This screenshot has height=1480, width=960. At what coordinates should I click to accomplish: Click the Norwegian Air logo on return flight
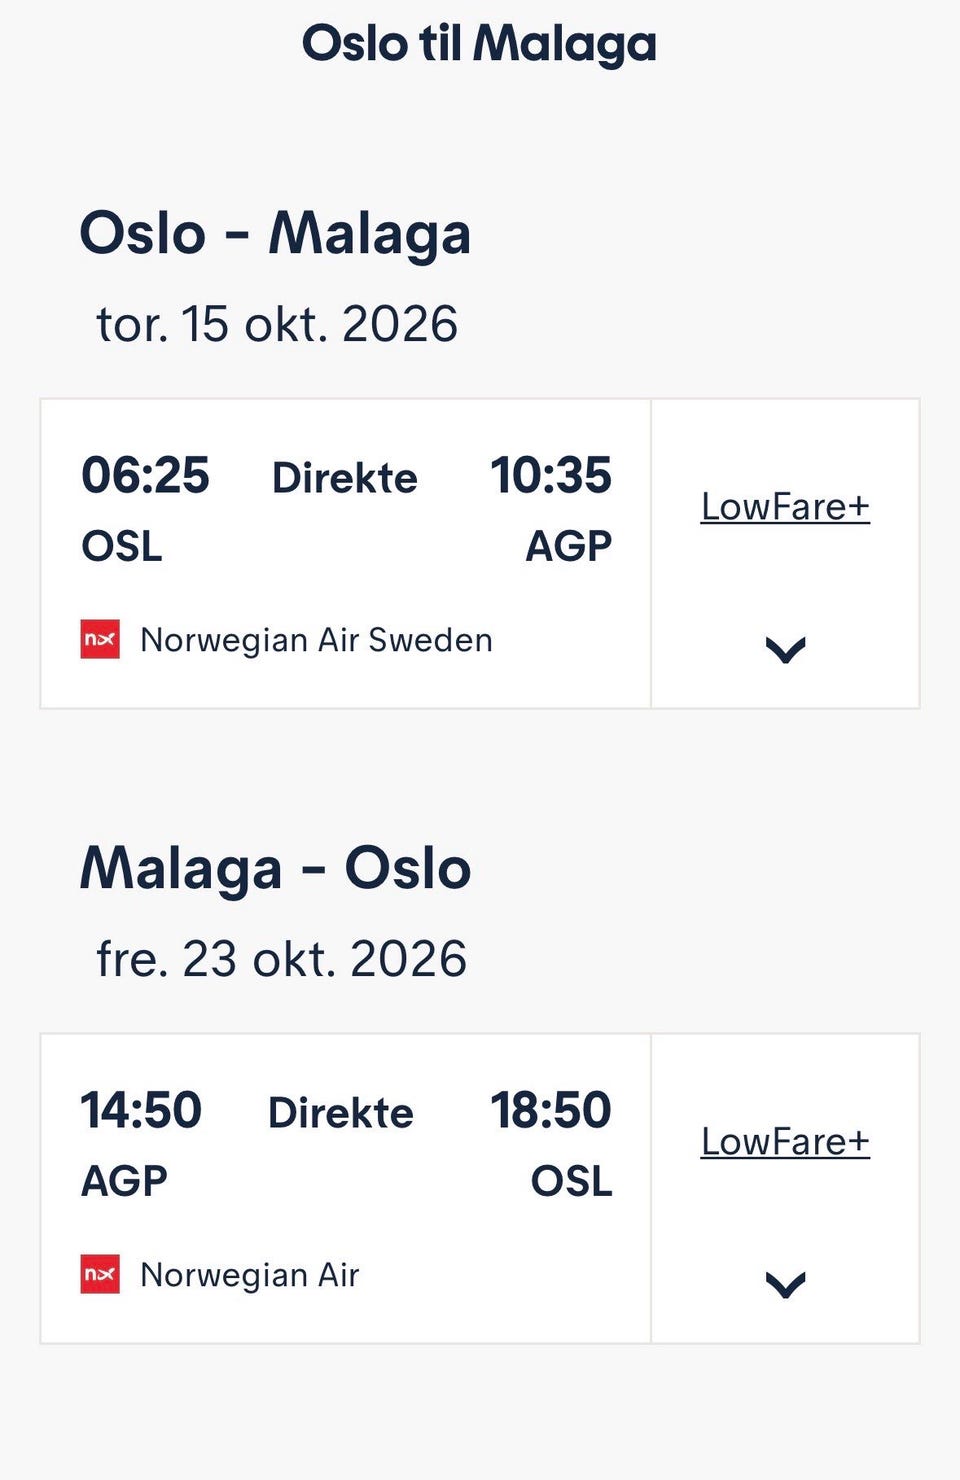[x=100, y=1274]
